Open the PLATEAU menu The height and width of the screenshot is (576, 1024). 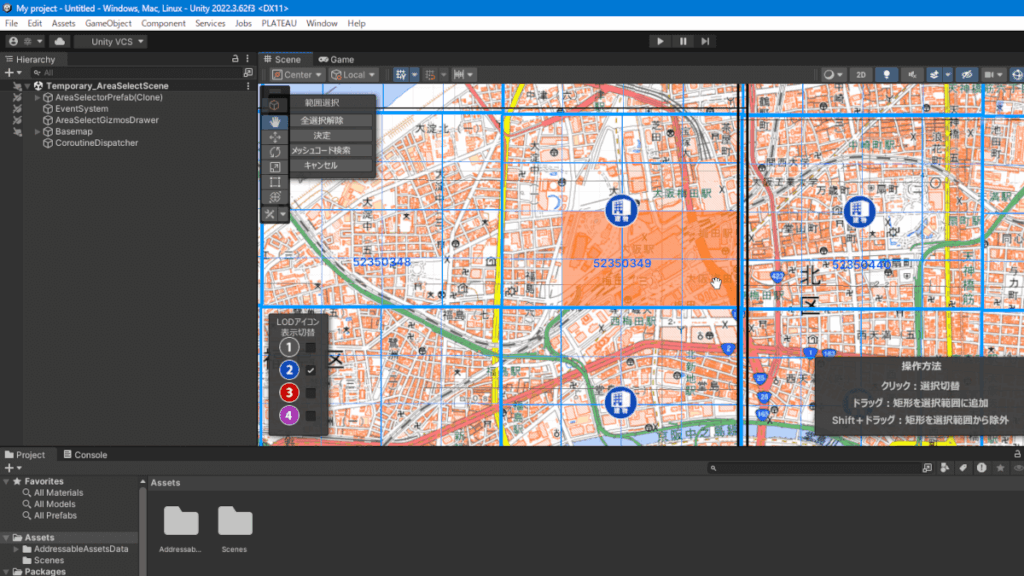[x=278, y=23]
